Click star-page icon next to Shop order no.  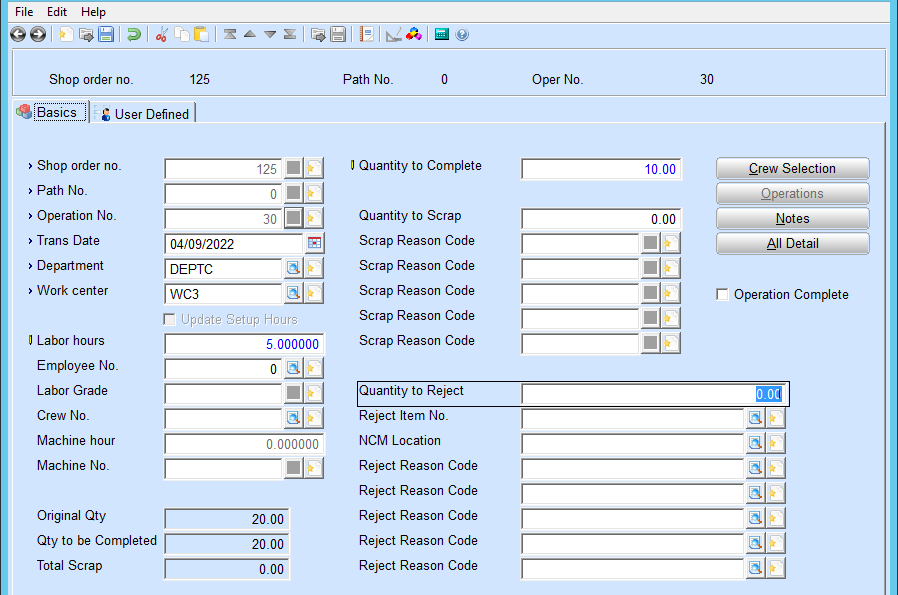(x=313, y=168)
